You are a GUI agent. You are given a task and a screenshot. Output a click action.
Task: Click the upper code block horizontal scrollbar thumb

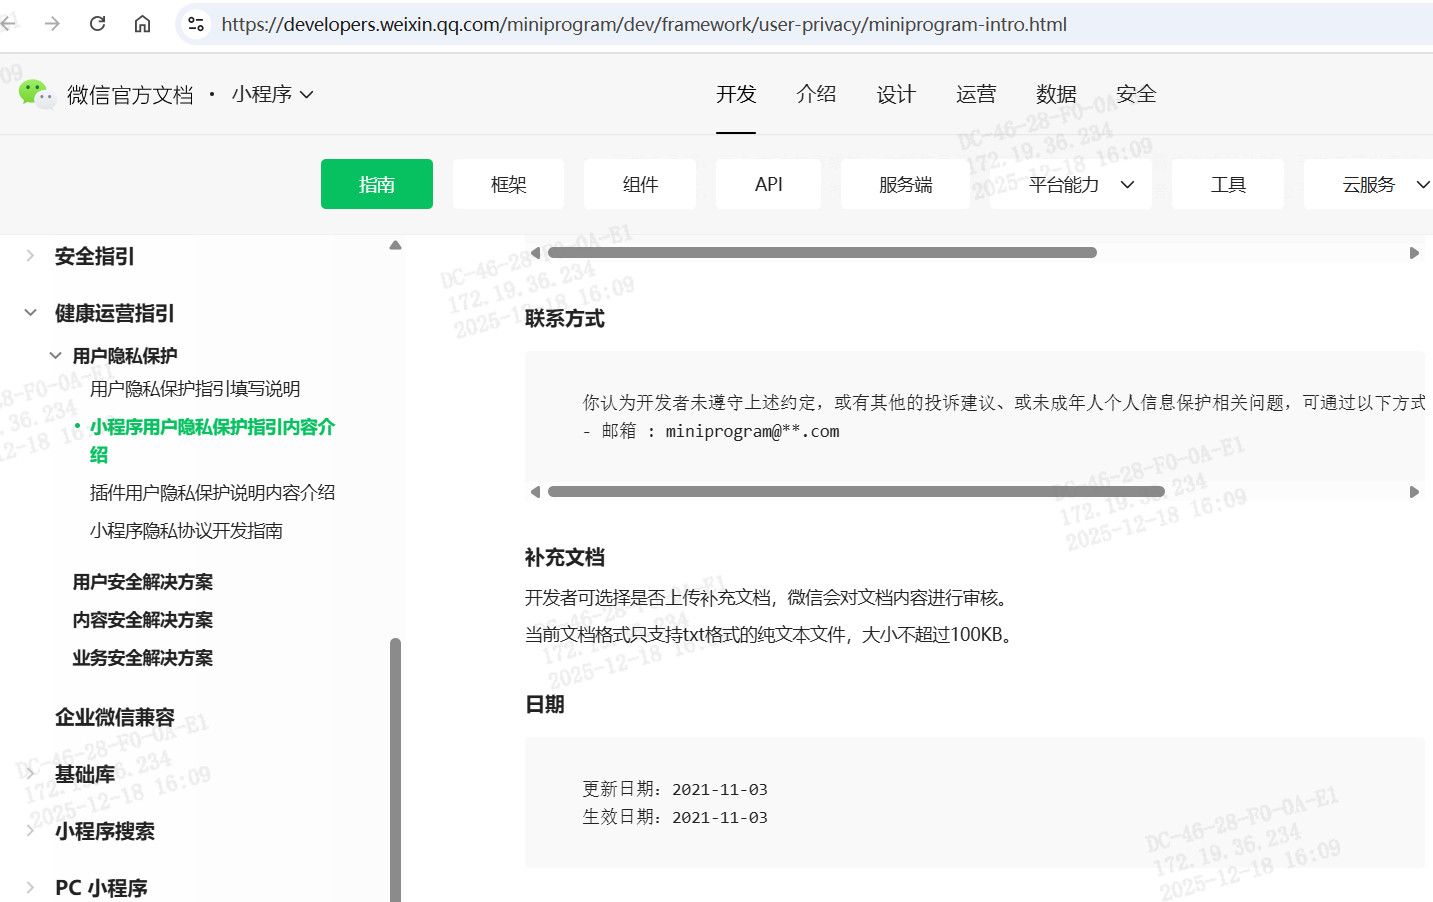click(822, 253)
